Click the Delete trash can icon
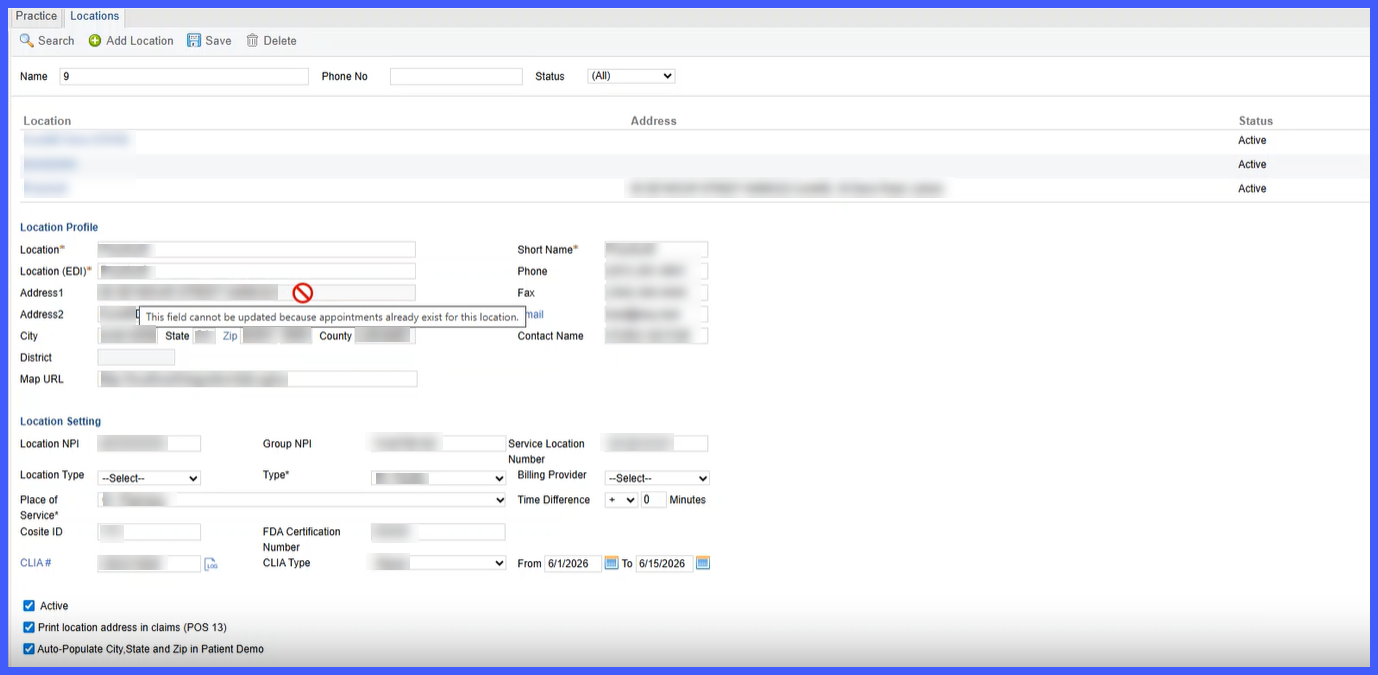This screenshot has height=675, width=1378. click(252, 41)
